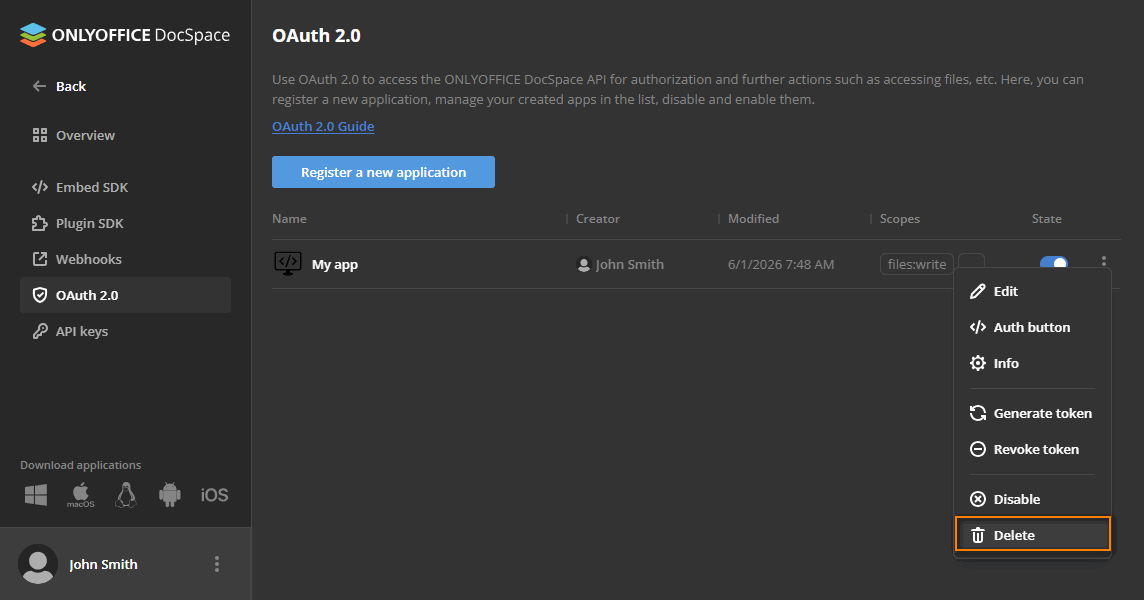This screenshot has height=600, width=1144.
Task: Click Register a new application
Action: (383, 172)
